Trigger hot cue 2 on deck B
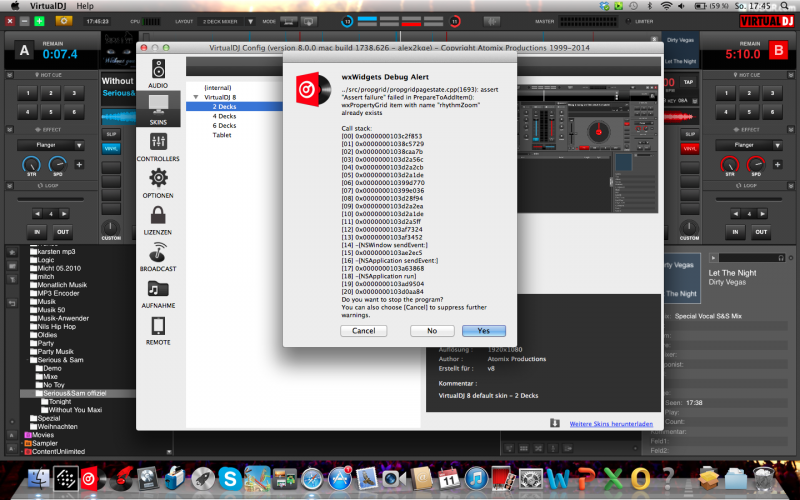This screenshot has height=500, width=800. coord(749,93)
